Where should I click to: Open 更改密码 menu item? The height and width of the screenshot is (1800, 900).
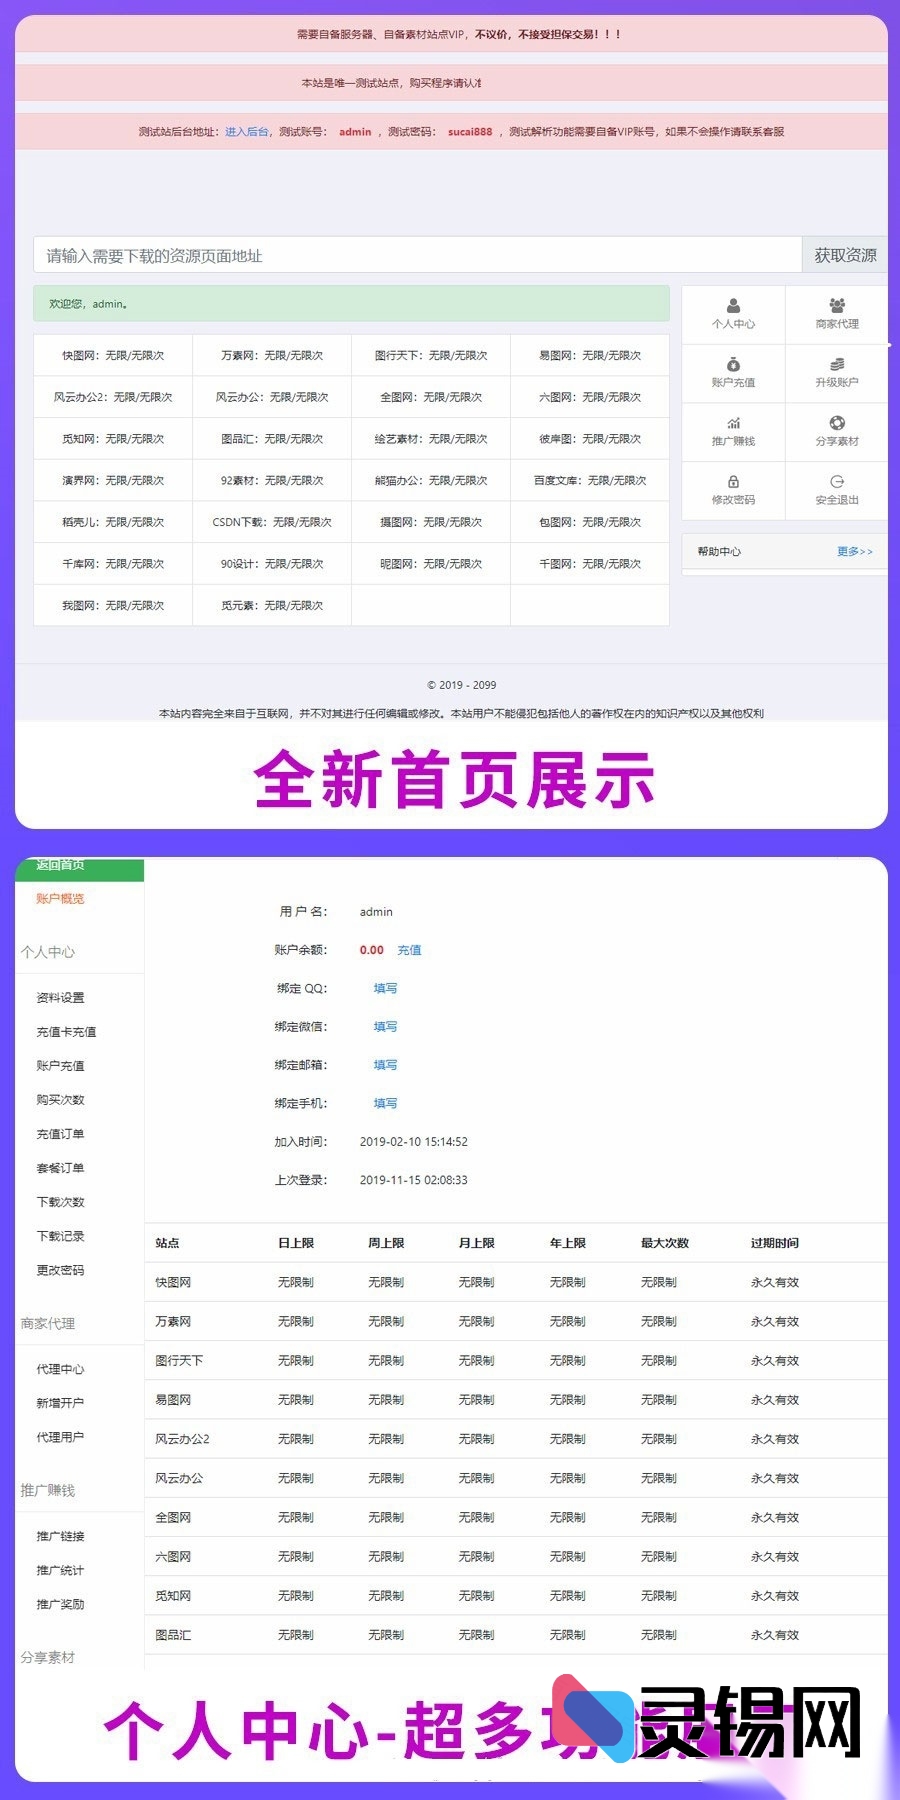coord(60,1269)
